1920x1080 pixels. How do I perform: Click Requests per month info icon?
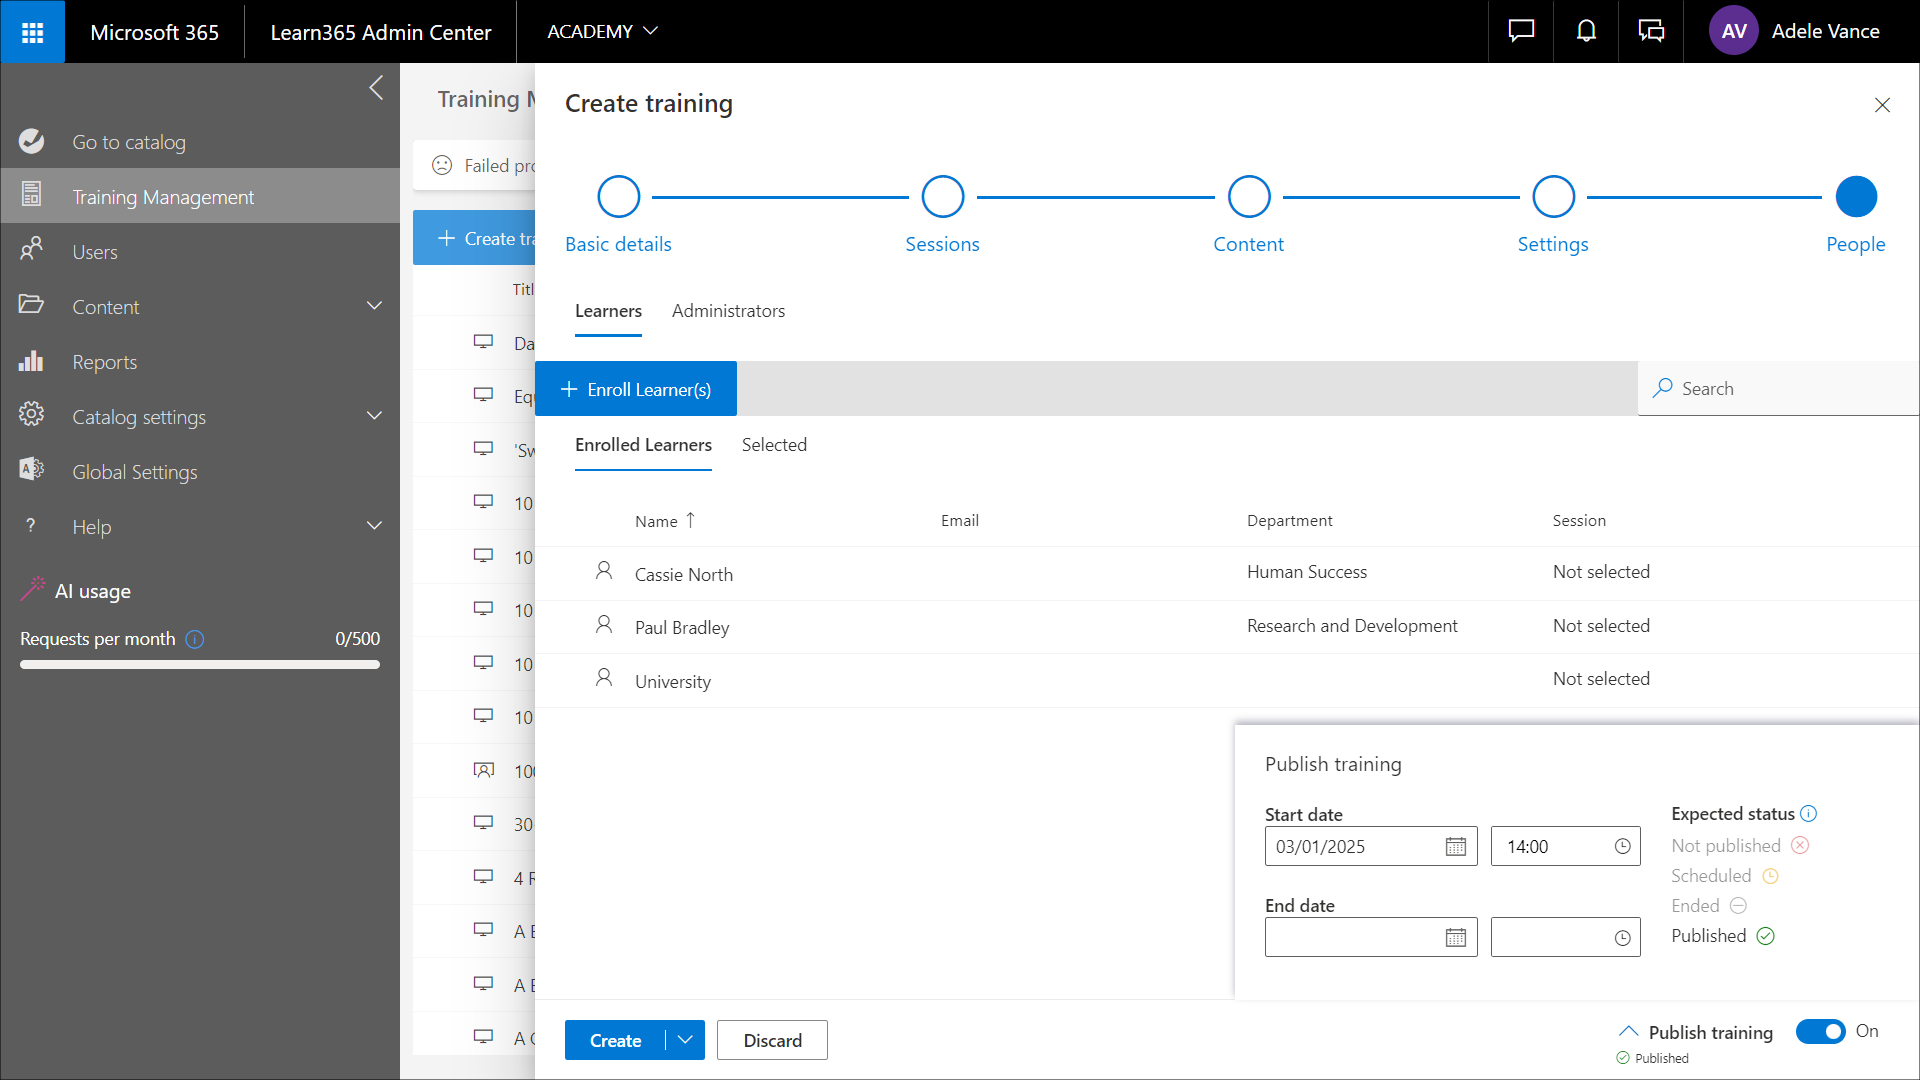(x=195, y=639)
